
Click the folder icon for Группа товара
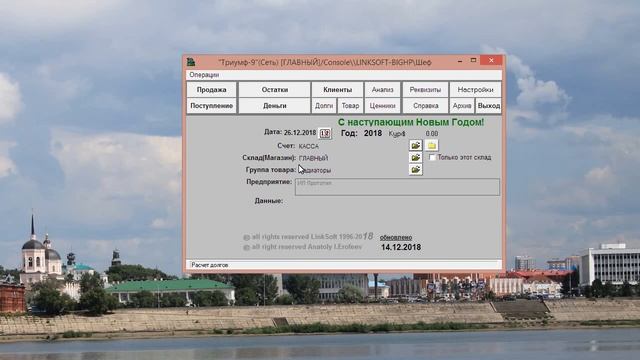[x=416, y=169]
